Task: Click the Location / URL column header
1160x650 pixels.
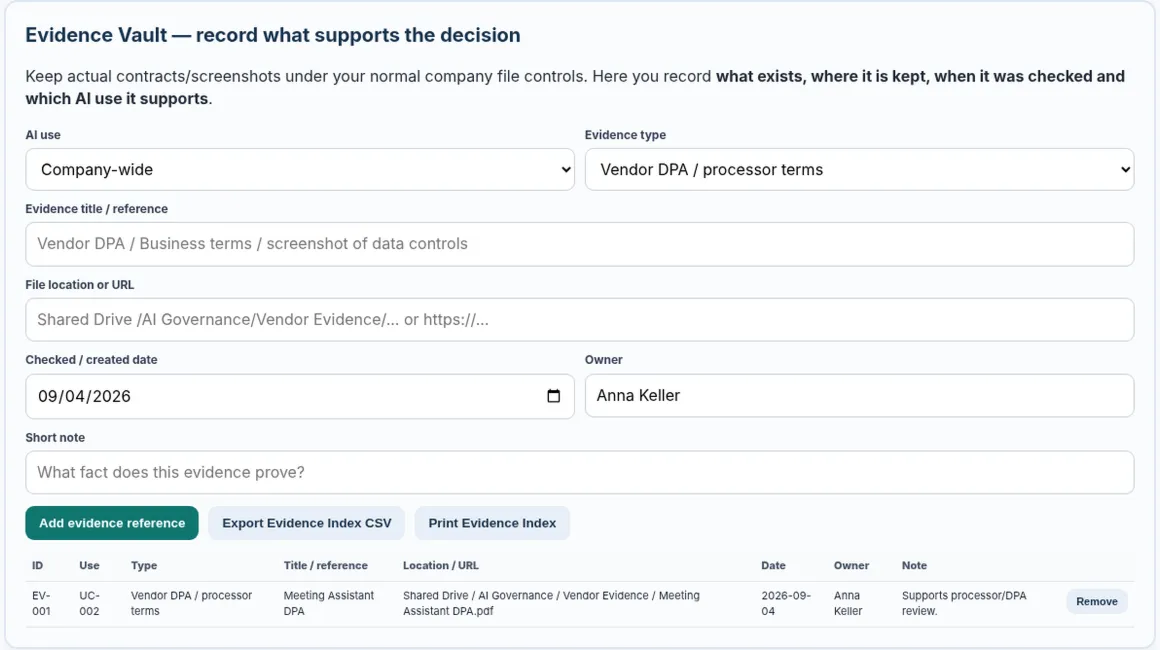Action: coord(441,565)
